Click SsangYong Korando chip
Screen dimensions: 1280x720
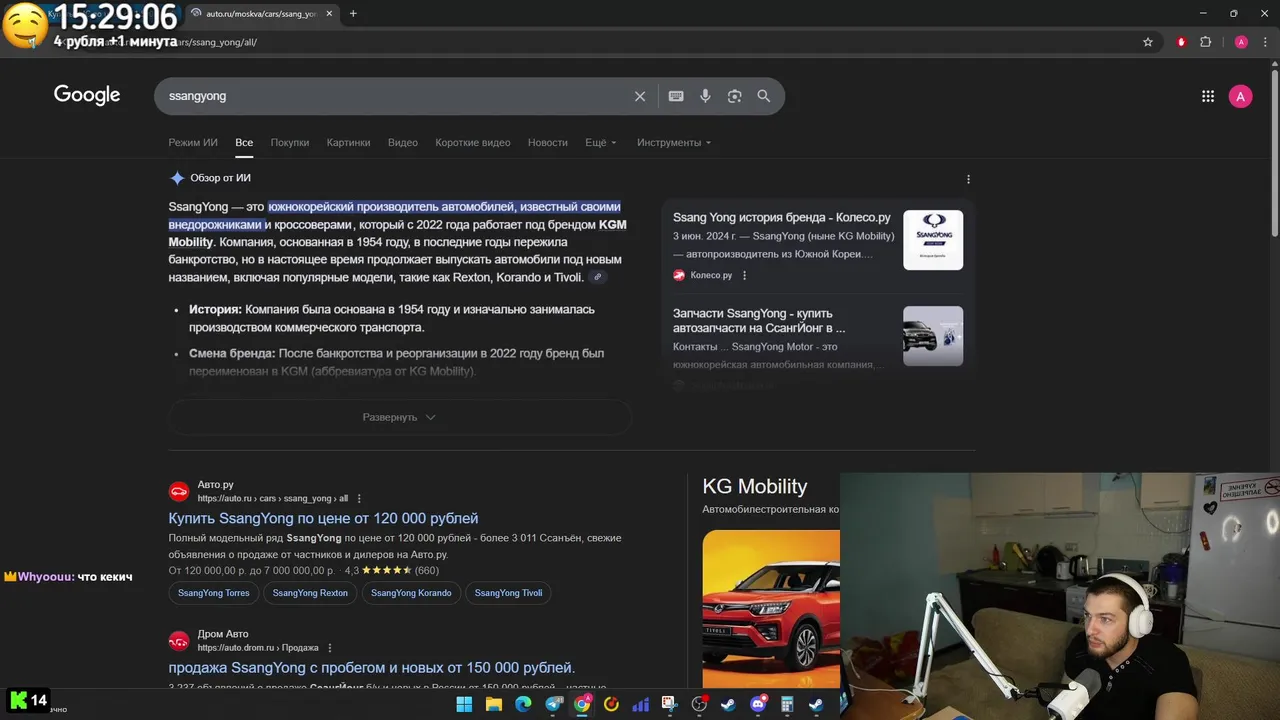point(411,593)
